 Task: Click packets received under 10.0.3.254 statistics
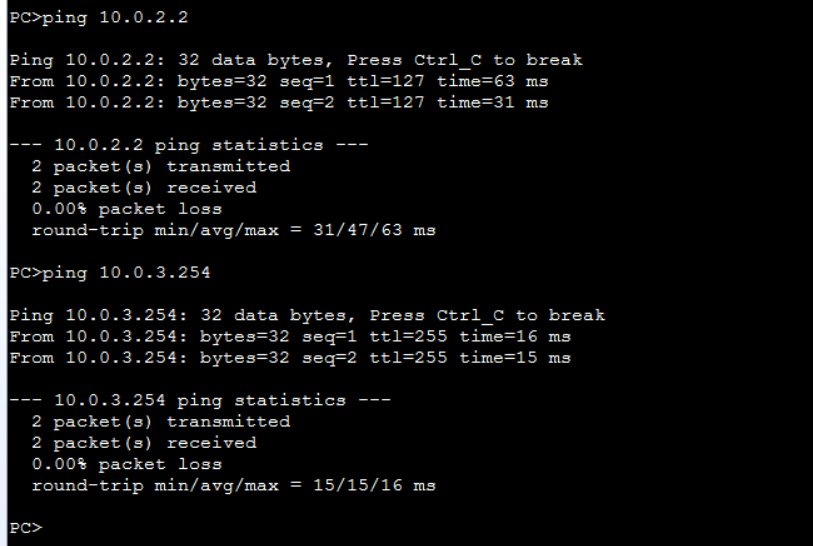[143, 442]
